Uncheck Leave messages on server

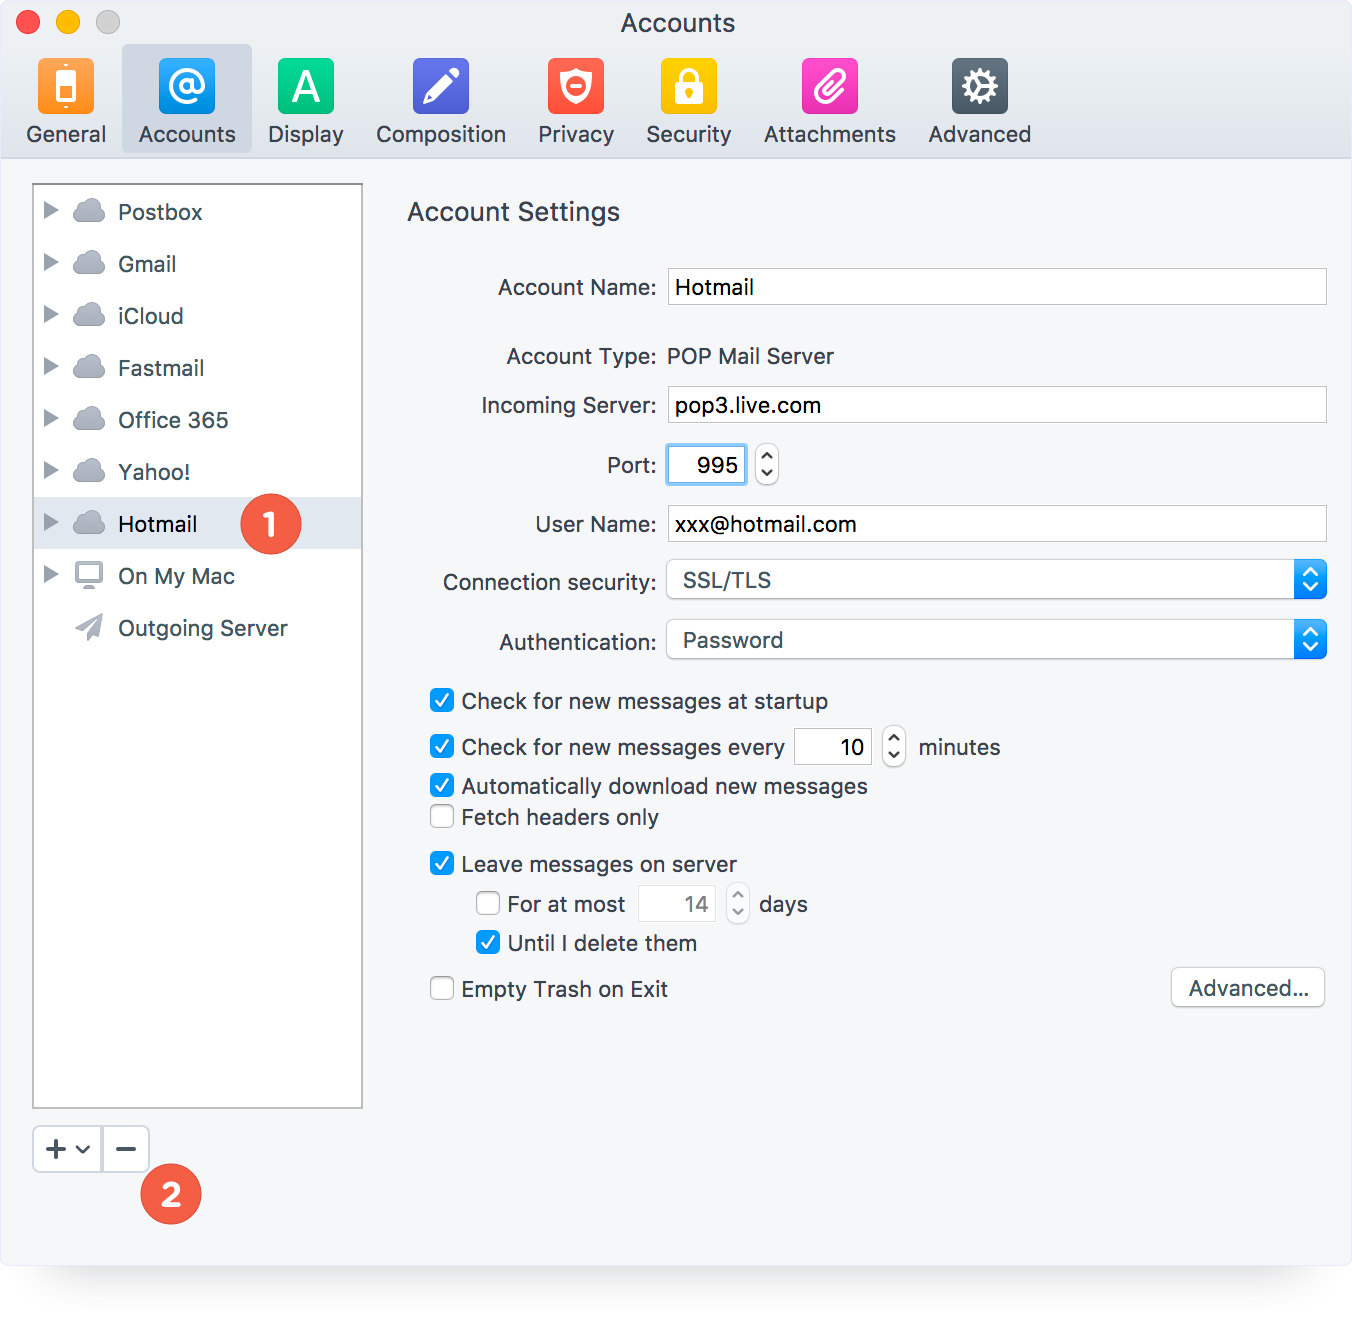(442, 863)
